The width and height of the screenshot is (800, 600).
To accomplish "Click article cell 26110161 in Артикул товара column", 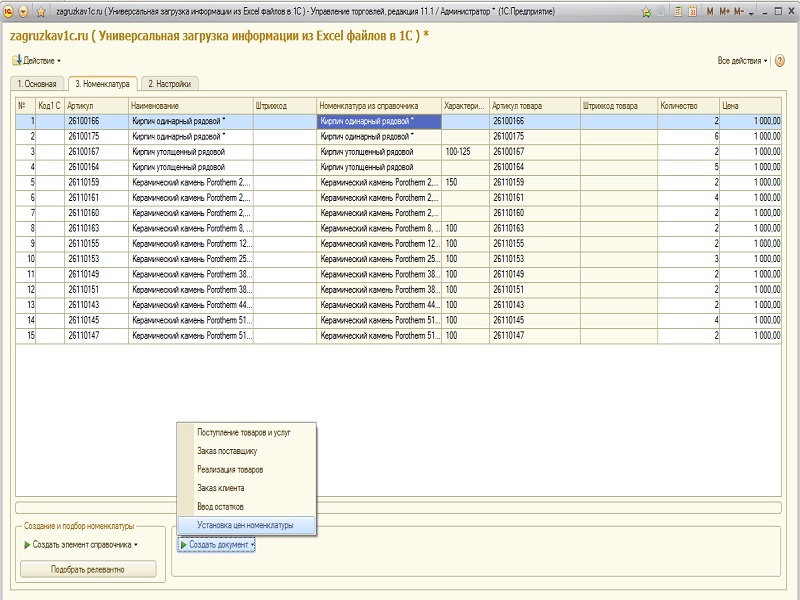I will [535, 198].
